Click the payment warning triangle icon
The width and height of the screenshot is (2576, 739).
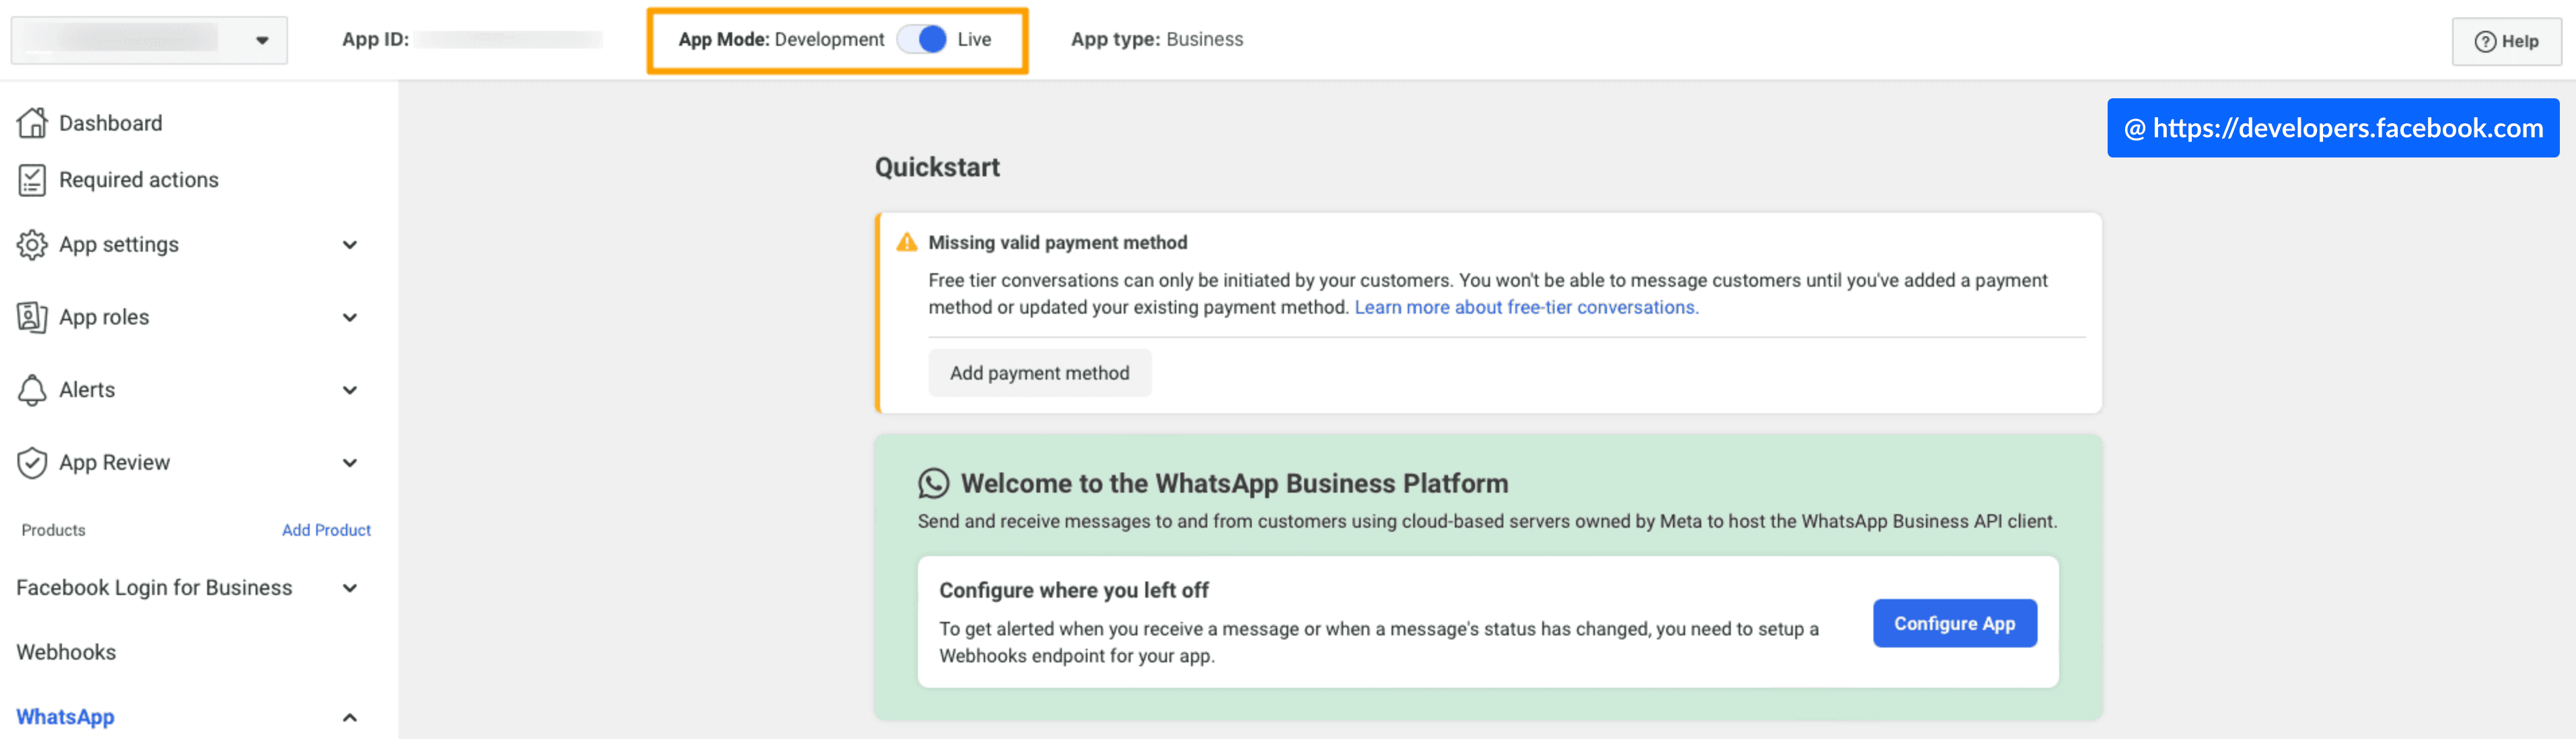(906, 243)
